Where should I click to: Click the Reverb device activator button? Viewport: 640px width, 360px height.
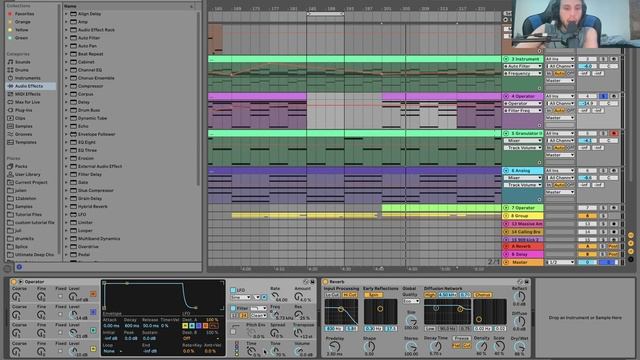pos(325,282)
